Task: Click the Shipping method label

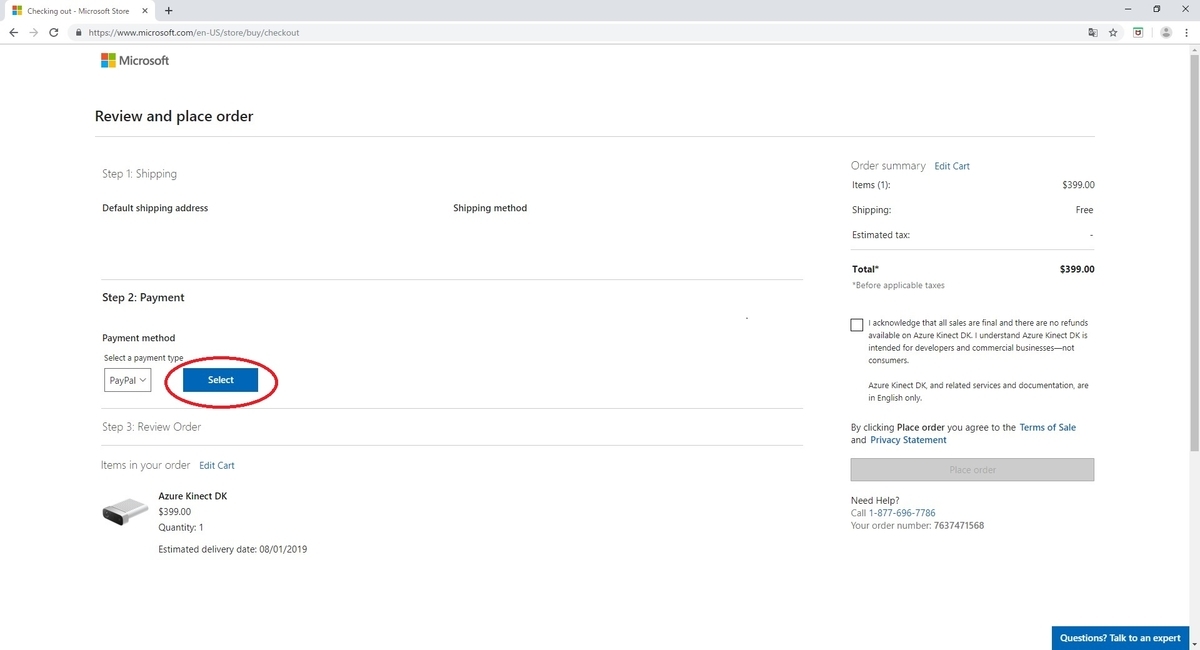Action: (490, 208)
